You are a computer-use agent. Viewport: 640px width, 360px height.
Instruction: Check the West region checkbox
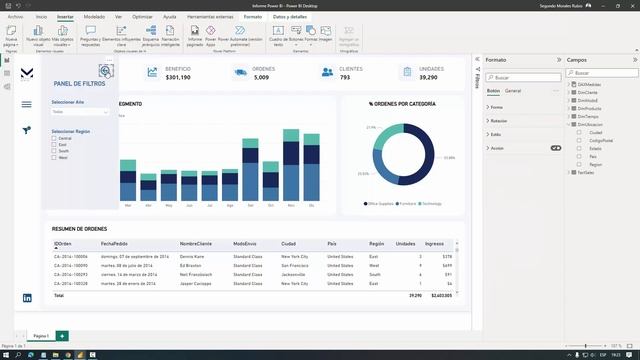click(x=54, y=158)
